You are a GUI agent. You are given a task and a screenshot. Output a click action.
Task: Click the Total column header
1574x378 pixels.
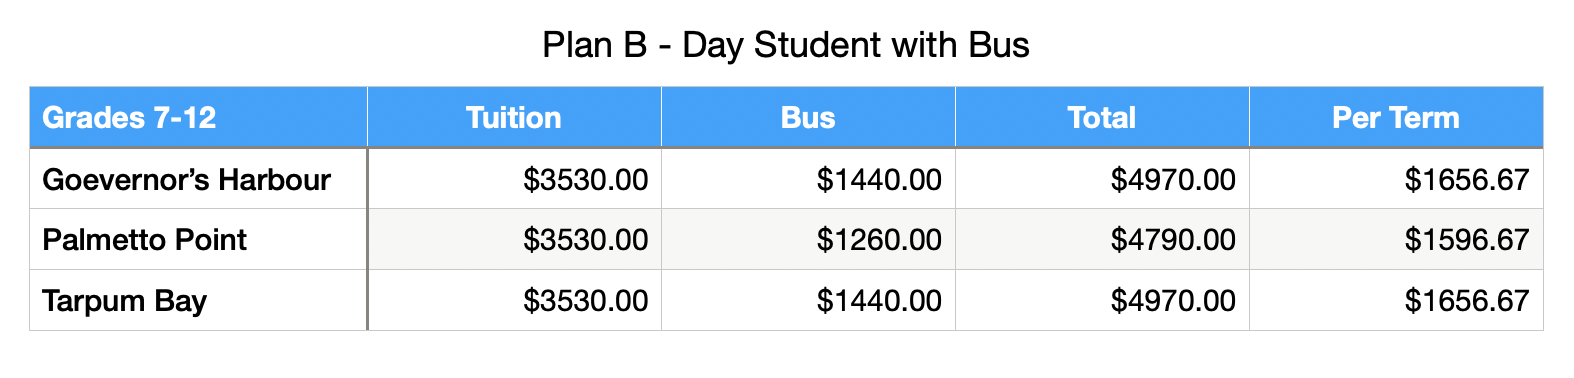click(x=1102, y=118)
